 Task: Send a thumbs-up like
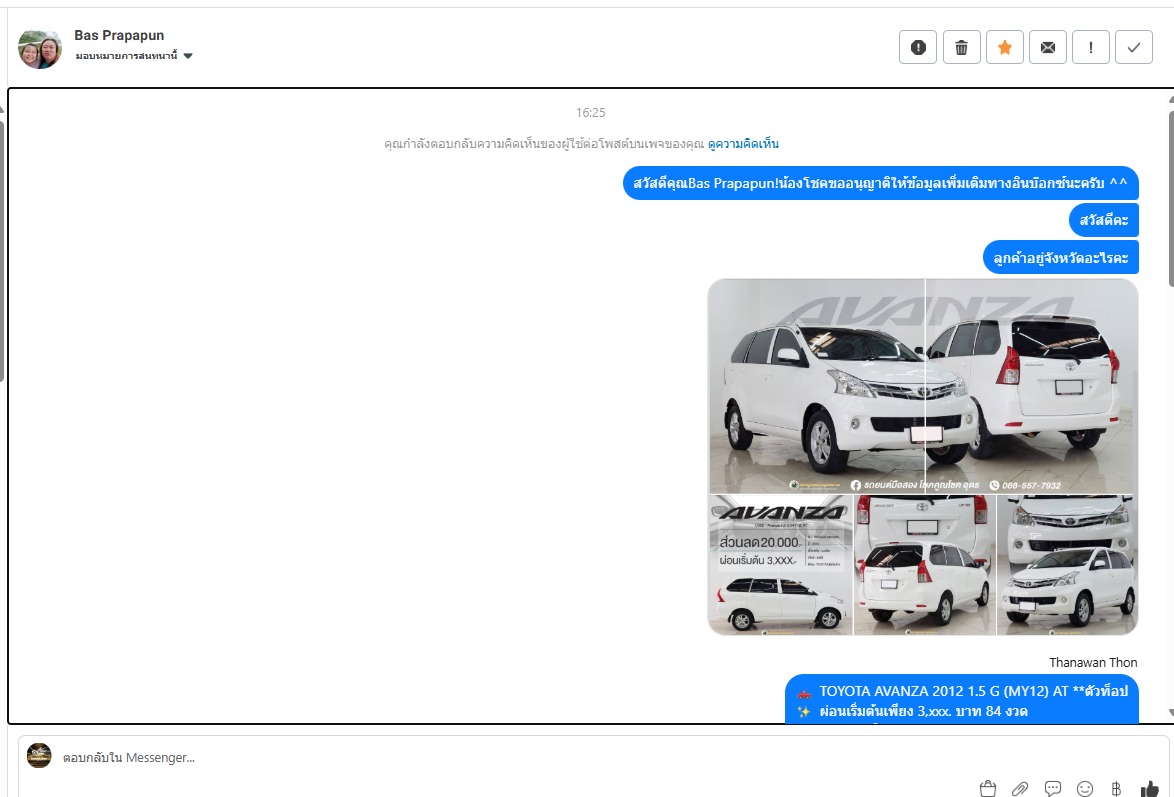coord(1149,788)
